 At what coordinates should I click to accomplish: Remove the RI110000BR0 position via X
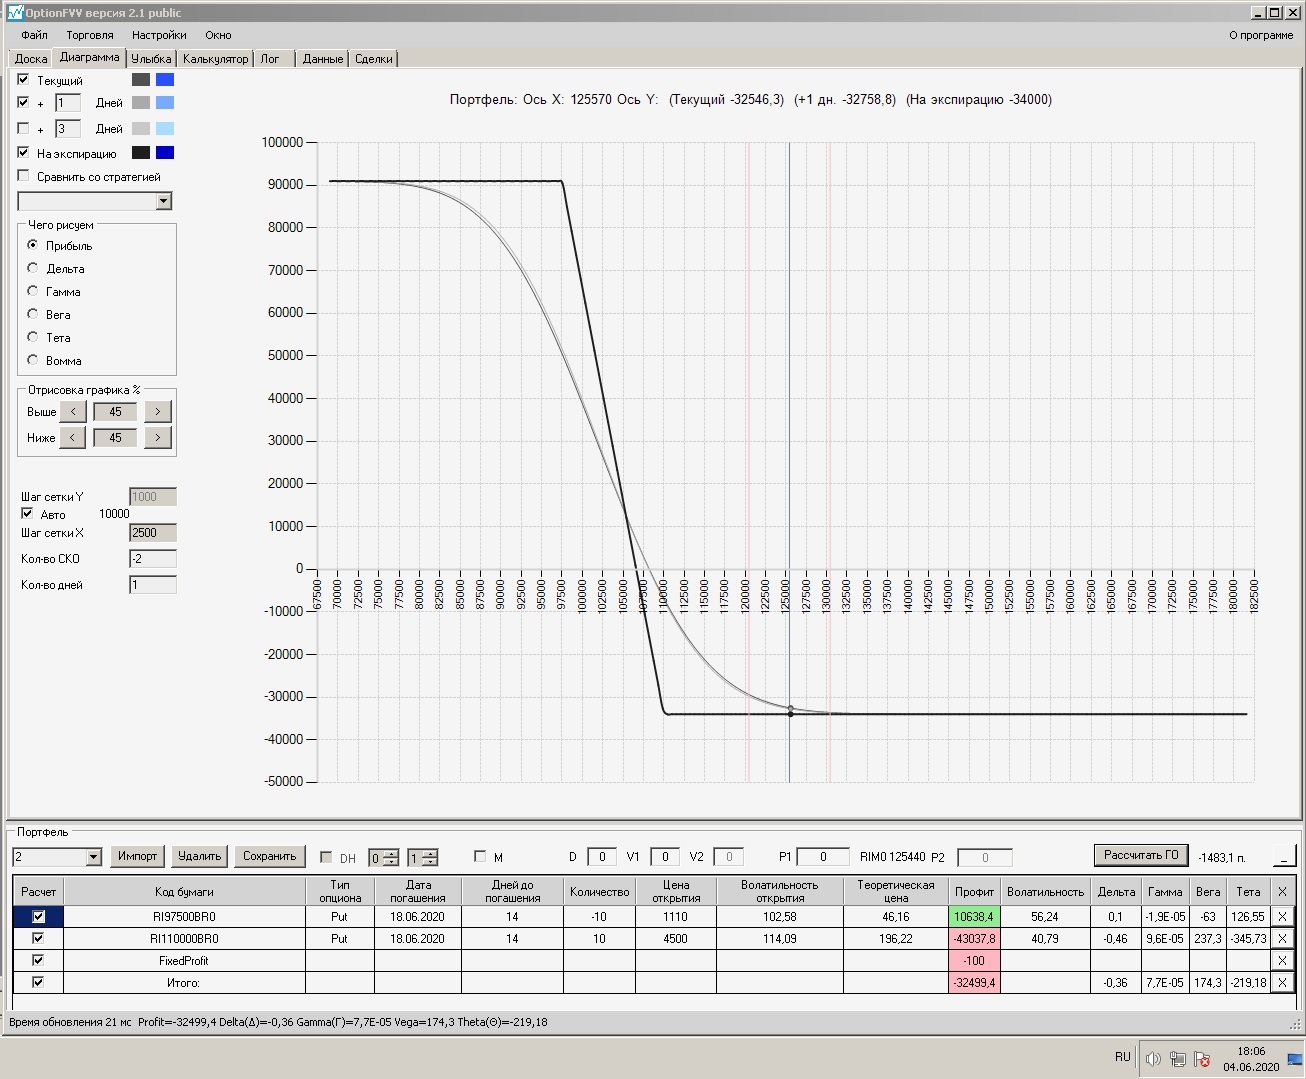pos(1282,939)
